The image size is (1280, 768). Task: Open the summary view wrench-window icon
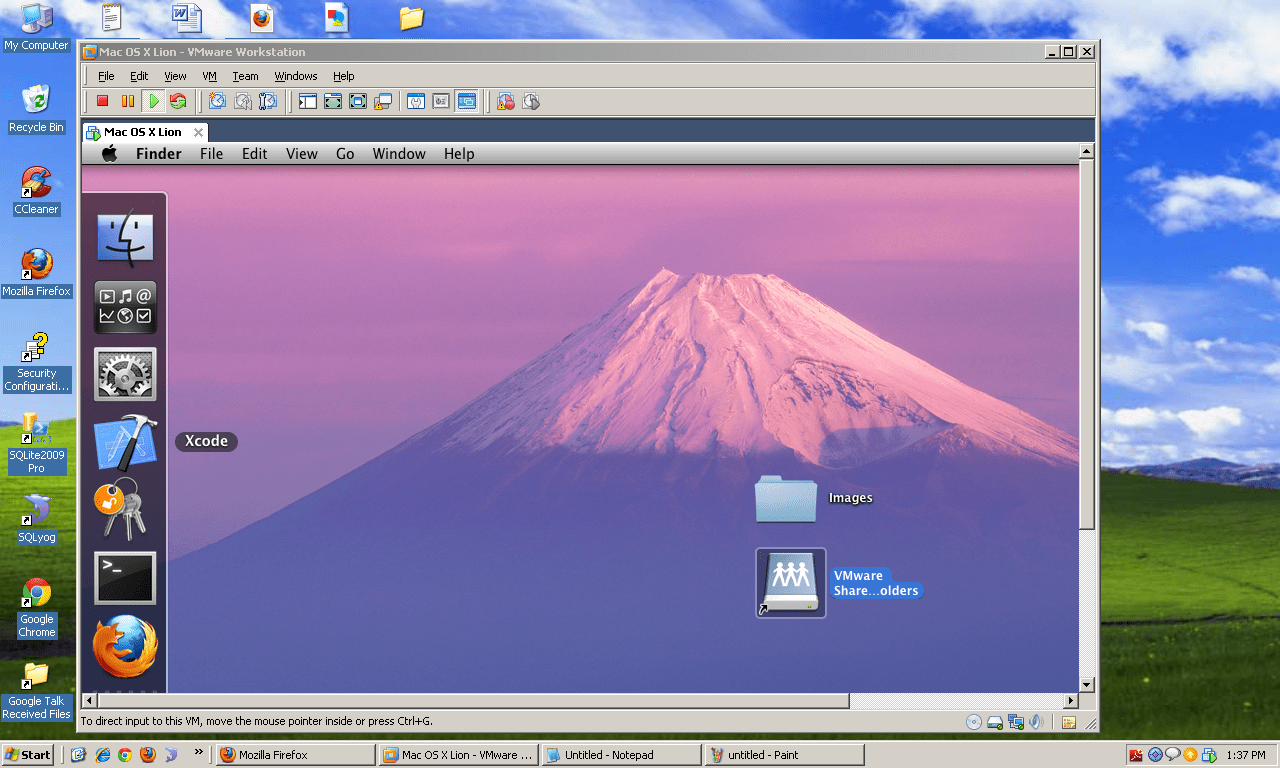click(x=416, y=101)
